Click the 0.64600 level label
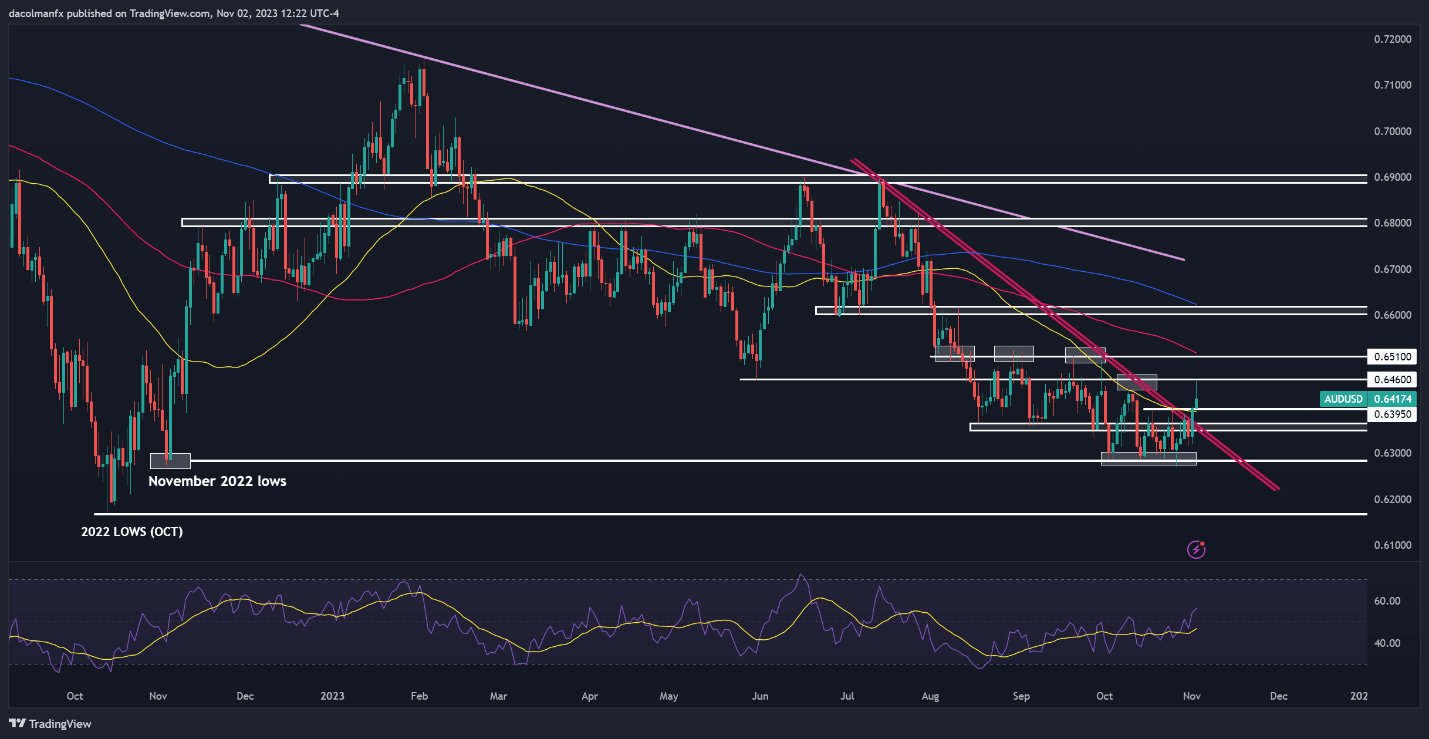Image resolution: width=1429 pixels, height=739 pixels. click(x=1392, y=380)
